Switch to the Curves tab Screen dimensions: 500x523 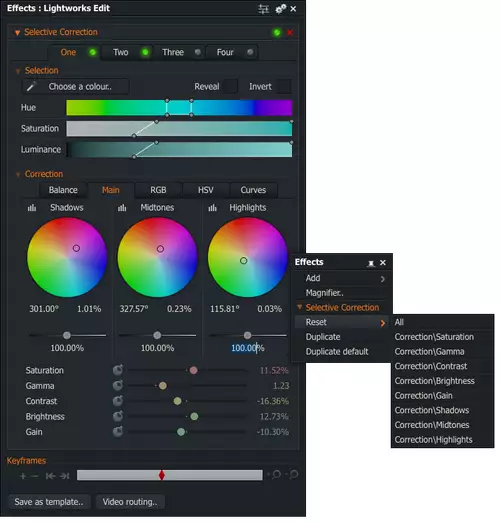pyautogui.click(x=253, y=190)
